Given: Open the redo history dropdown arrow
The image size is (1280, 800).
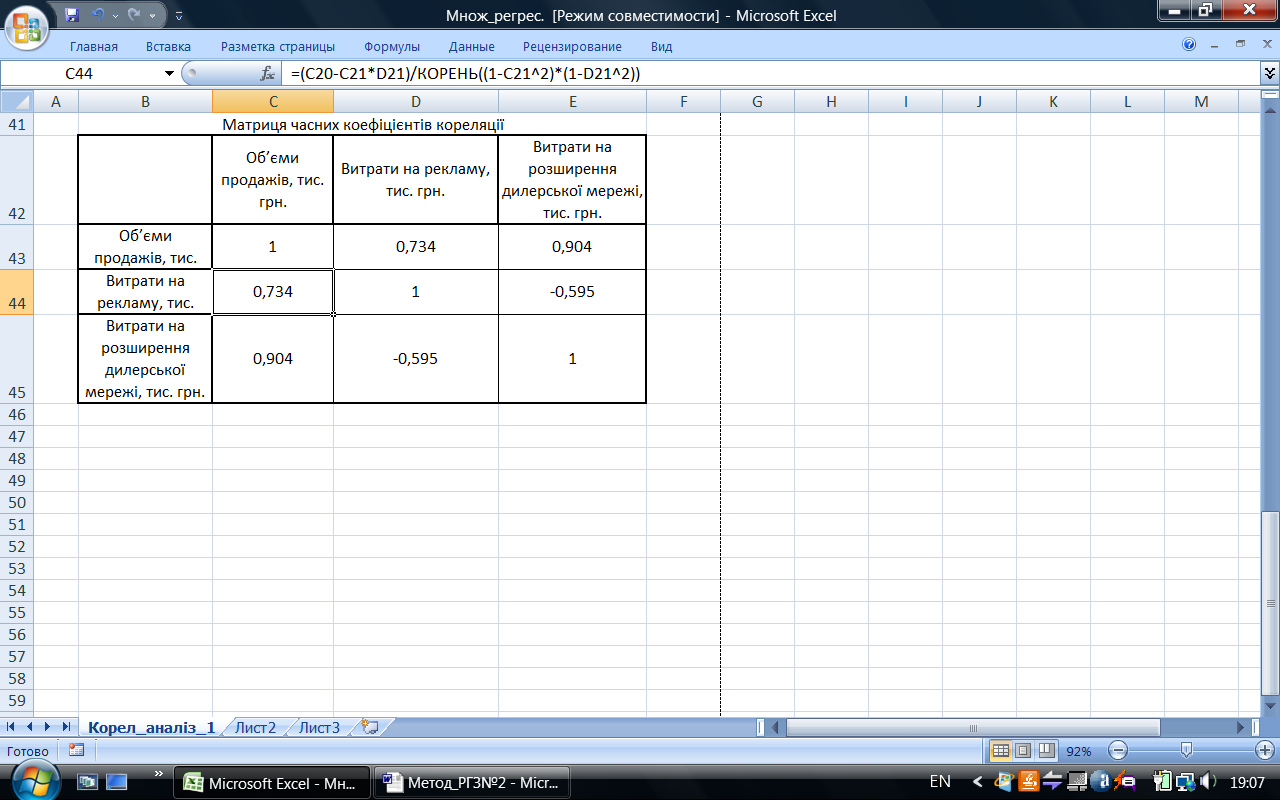Looking at the screenshot, I should (150, 15).
